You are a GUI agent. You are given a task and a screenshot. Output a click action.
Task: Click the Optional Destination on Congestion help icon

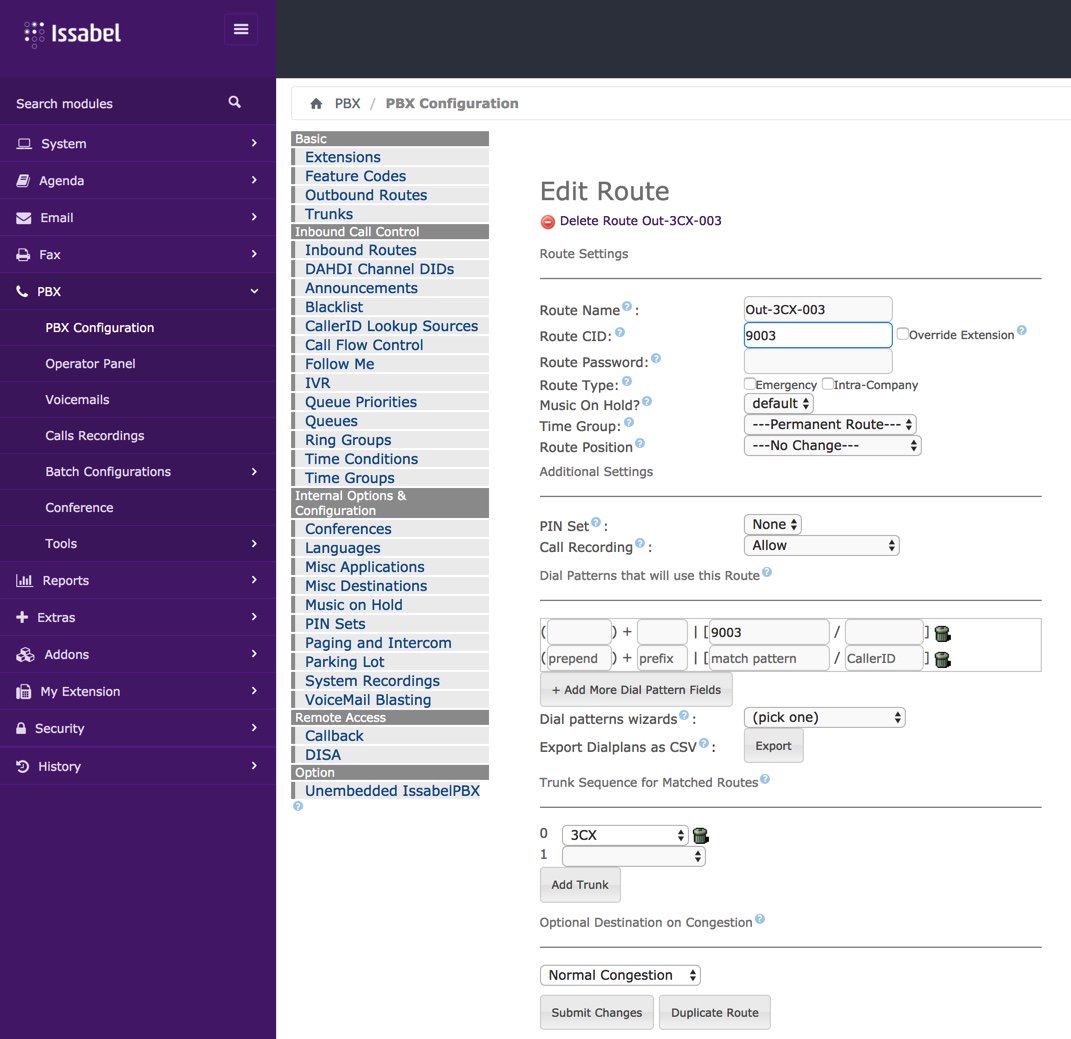click(760, 919)
